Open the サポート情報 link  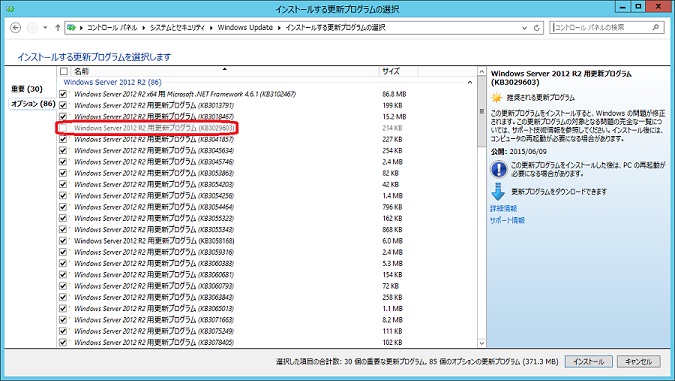pyautogui.click(x=507, y=220)
